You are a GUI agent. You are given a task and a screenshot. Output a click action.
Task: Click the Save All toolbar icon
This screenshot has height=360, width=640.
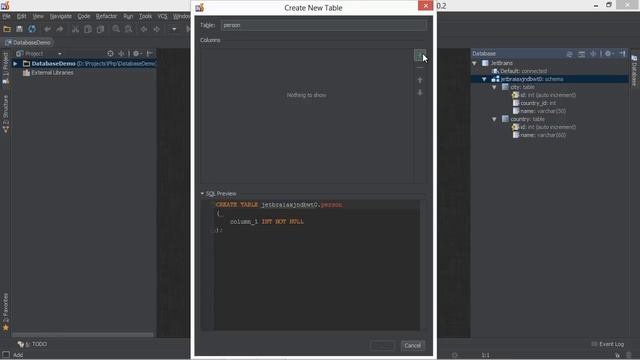pos(19,29)
